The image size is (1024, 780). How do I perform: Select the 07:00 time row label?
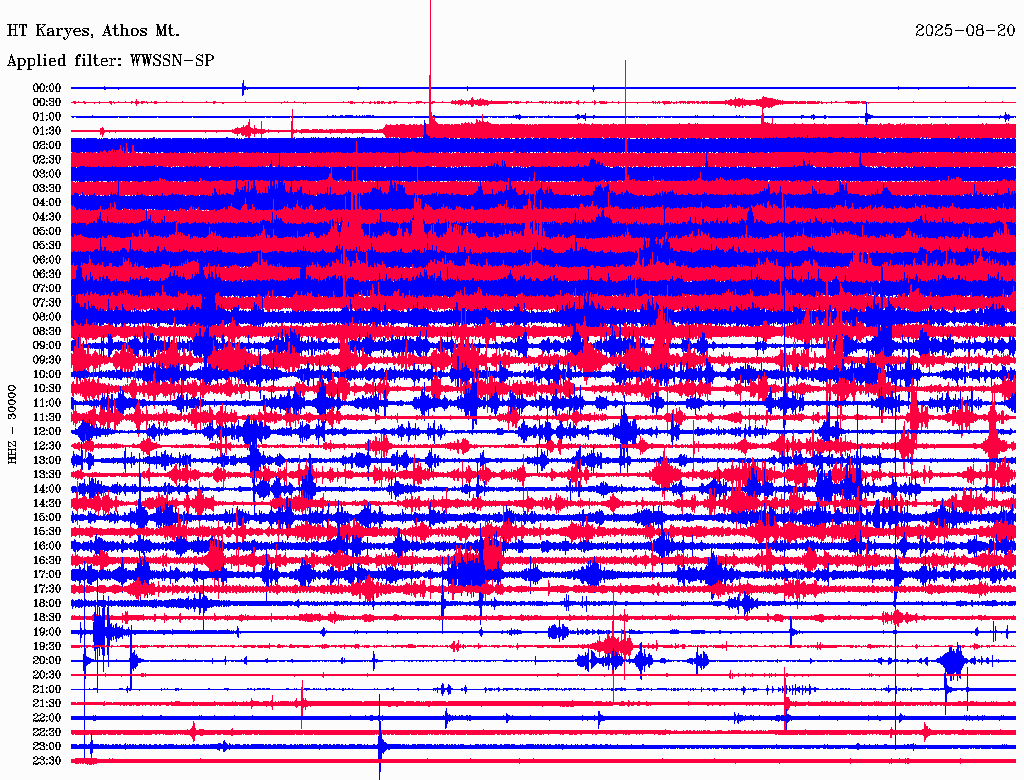(x=47, y=289)
